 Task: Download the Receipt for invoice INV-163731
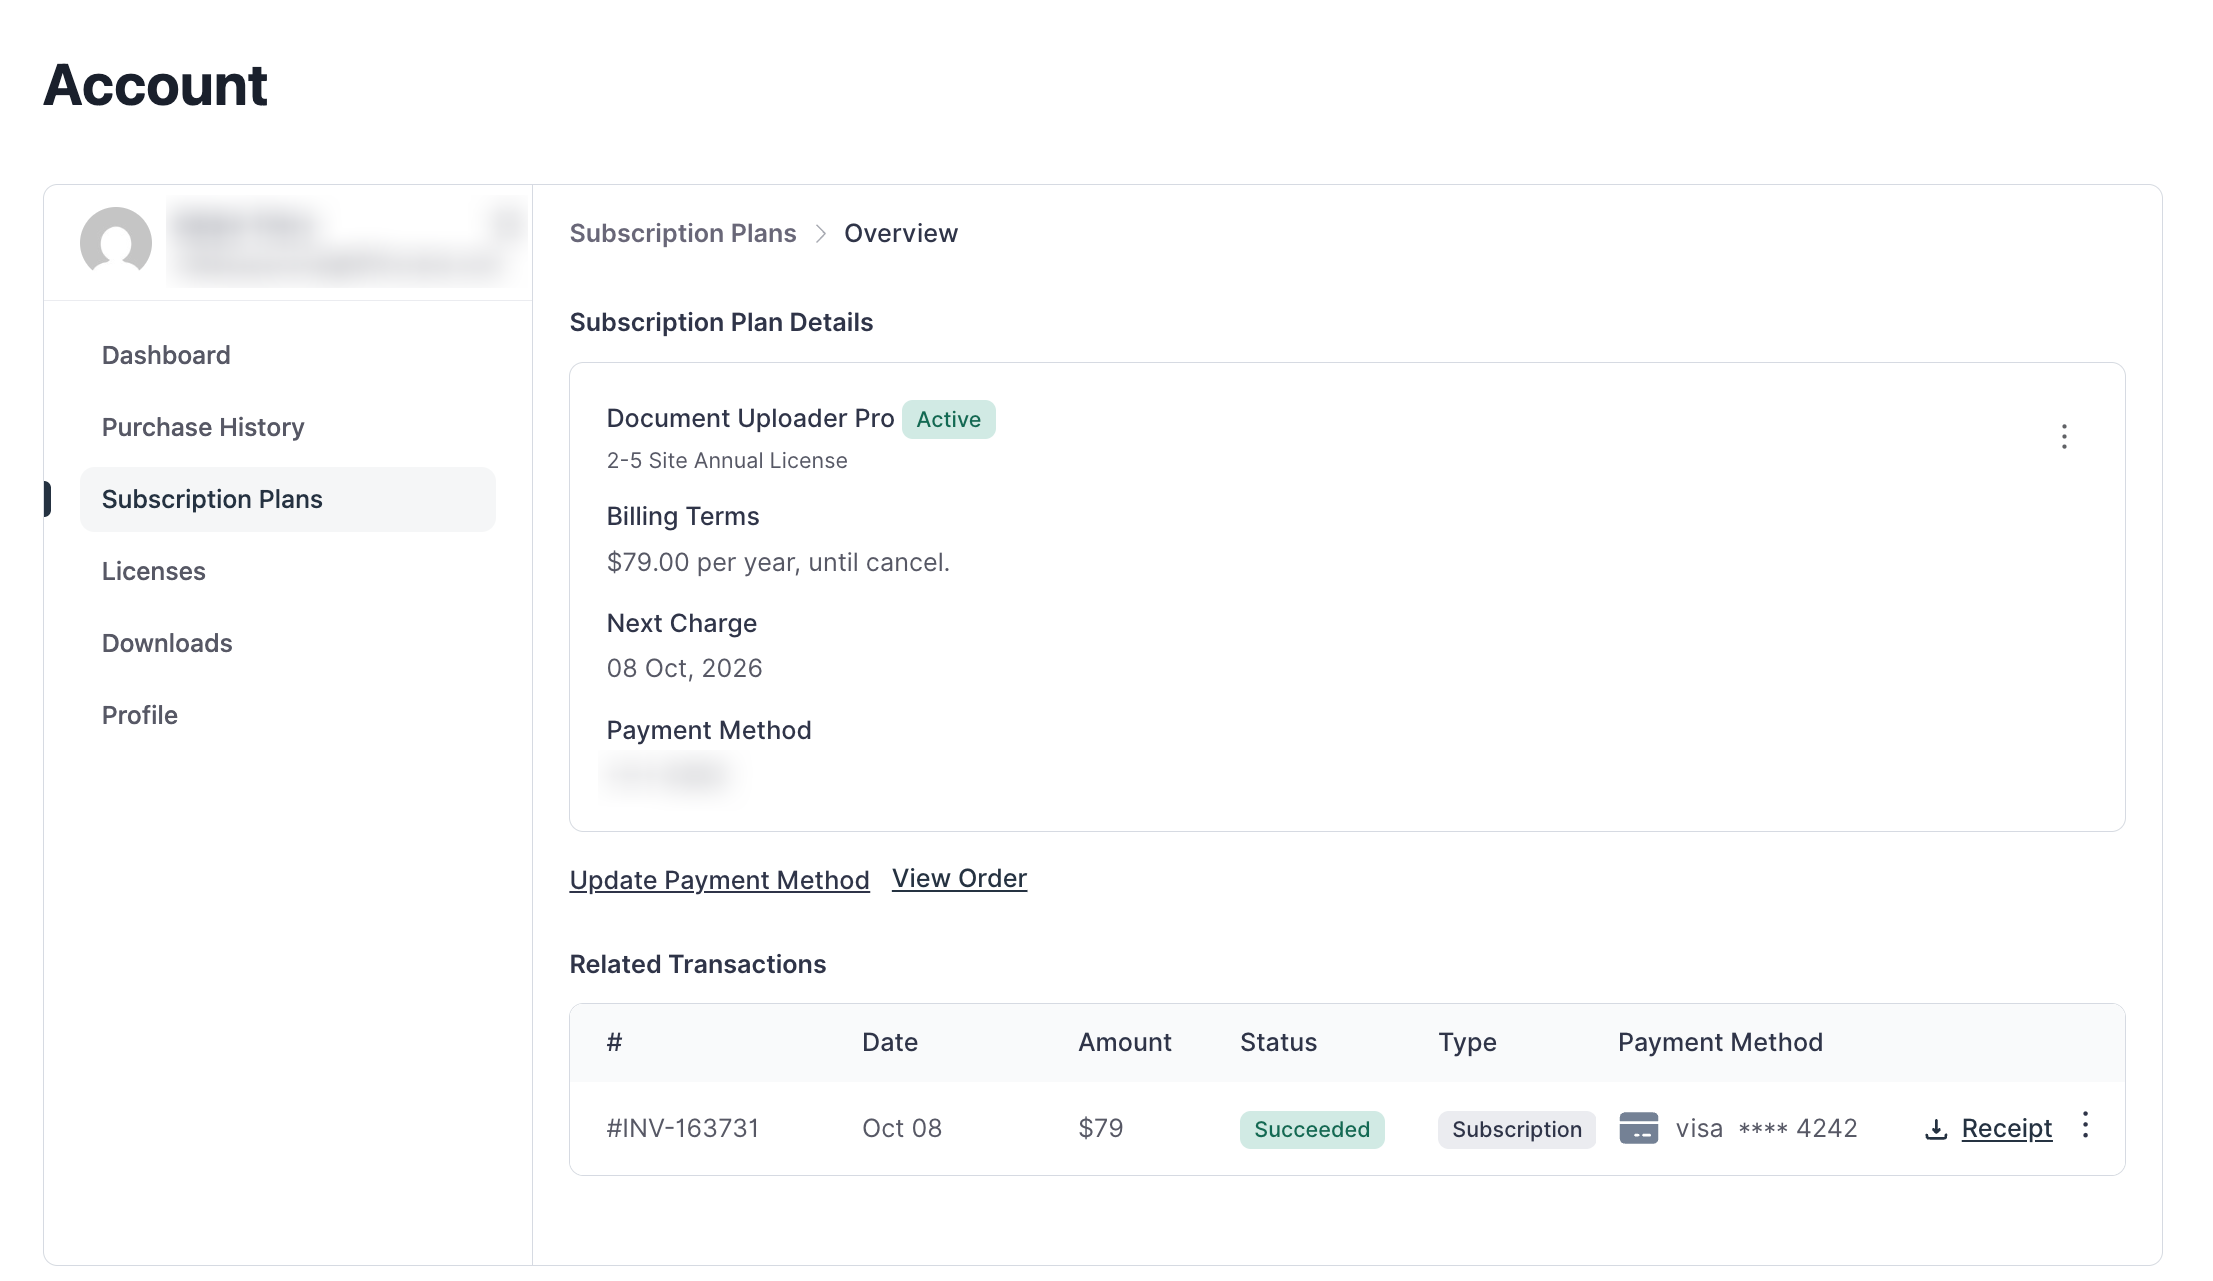coord(2006,1128)
